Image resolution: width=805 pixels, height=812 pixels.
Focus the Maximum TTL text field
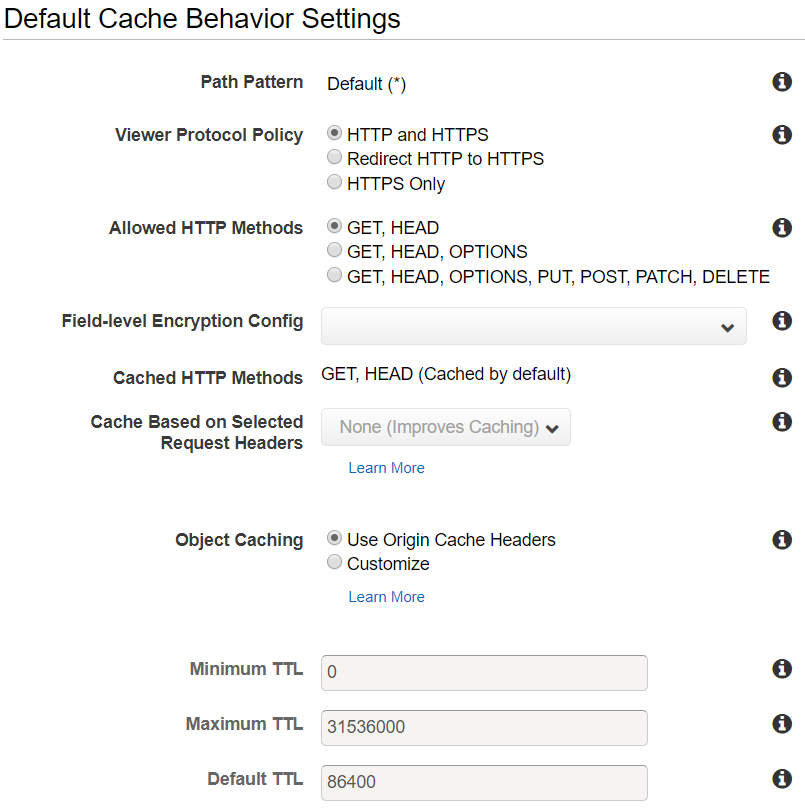tap(484, 727)
